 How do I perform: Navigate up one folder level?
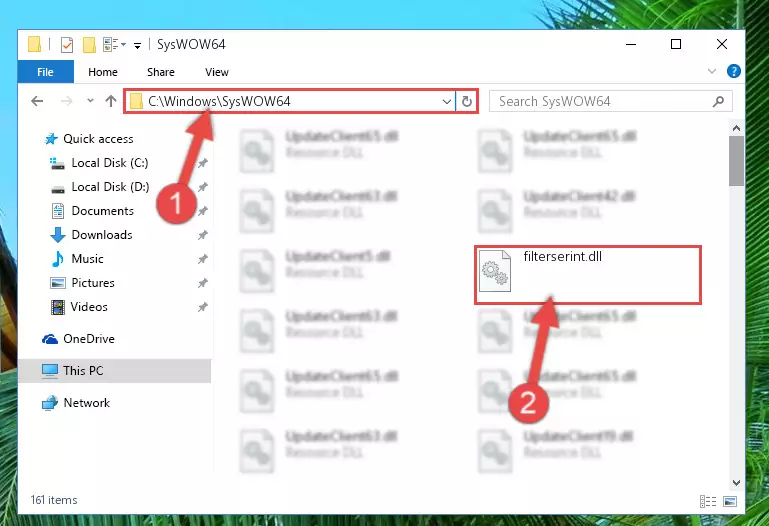(x=111, y=101)
